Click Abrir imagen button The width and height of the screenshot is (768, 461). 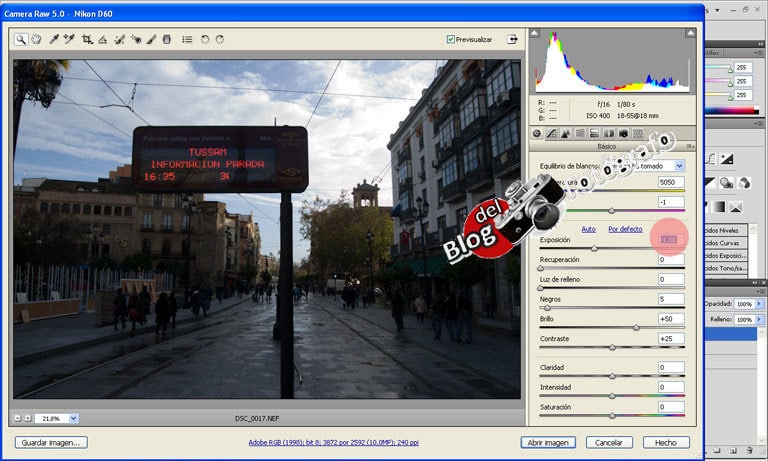point(548,442)
